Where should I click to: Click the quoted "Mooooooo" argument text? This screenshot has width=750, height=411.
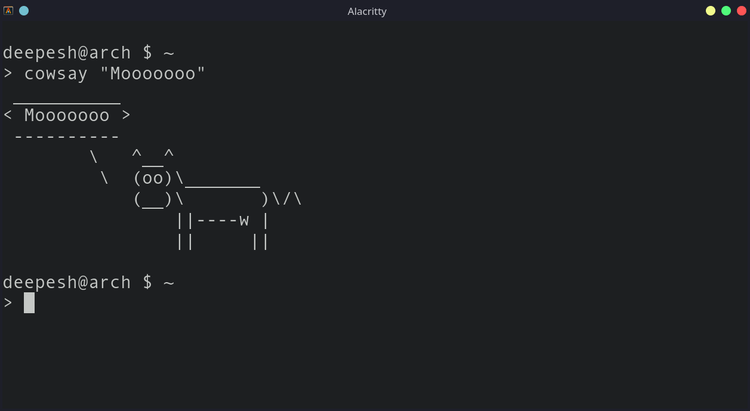(153, 74)
